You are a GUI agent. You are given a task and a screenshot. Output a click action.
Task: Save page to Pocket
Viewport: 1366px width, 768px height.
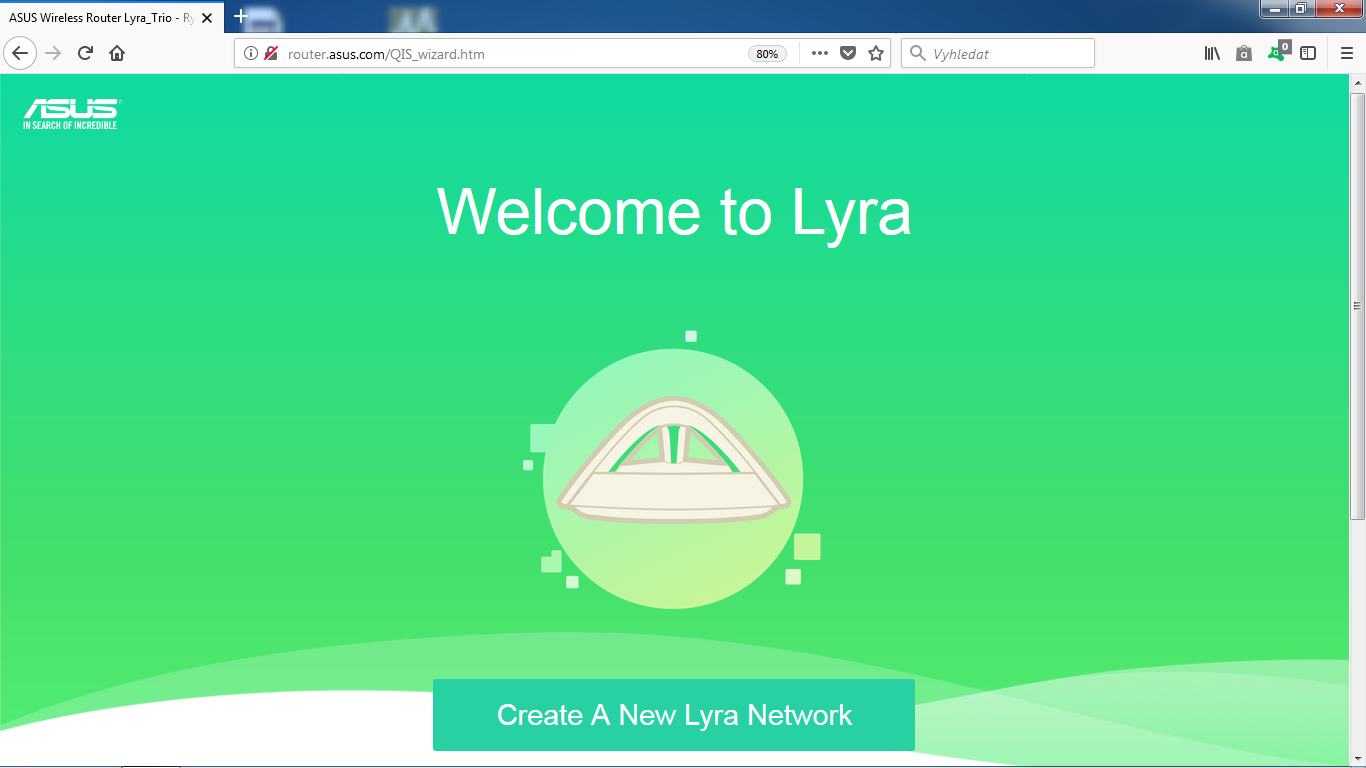[848, 53]
